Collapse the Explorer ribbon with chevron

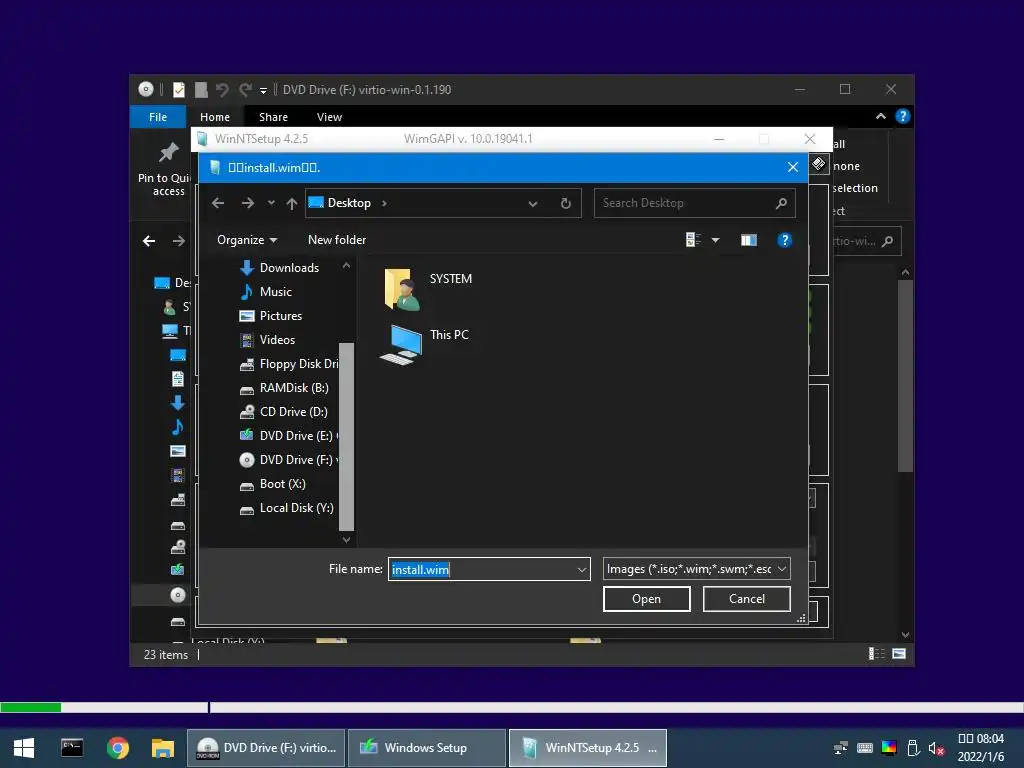point(881,116)
